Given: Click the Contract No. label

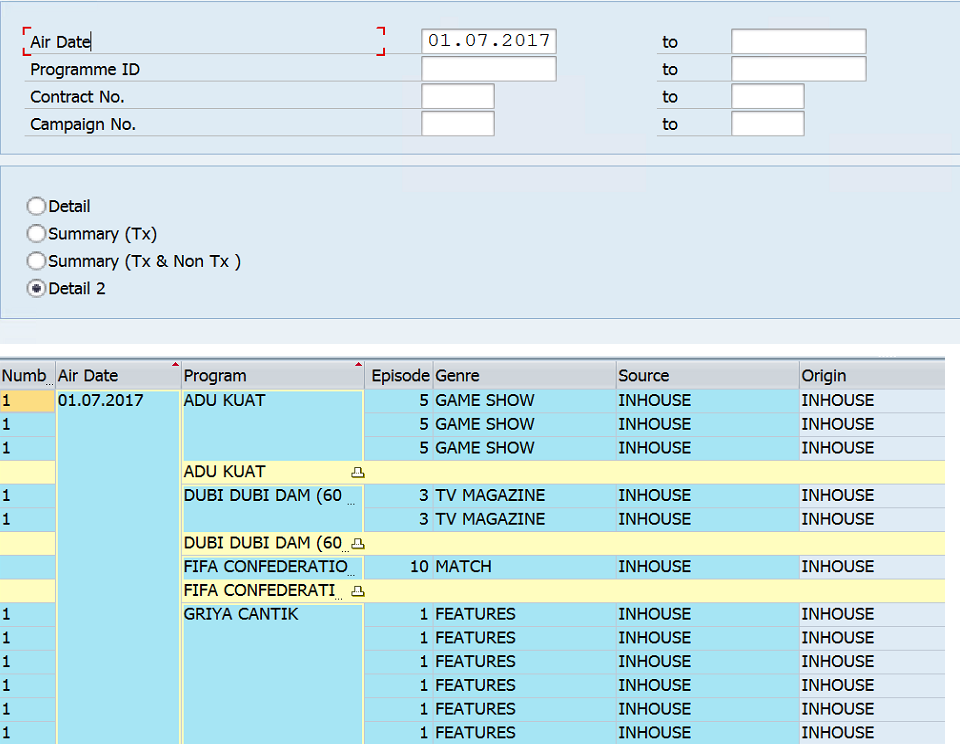Looking at the screenshot, I should click(77, 97).
